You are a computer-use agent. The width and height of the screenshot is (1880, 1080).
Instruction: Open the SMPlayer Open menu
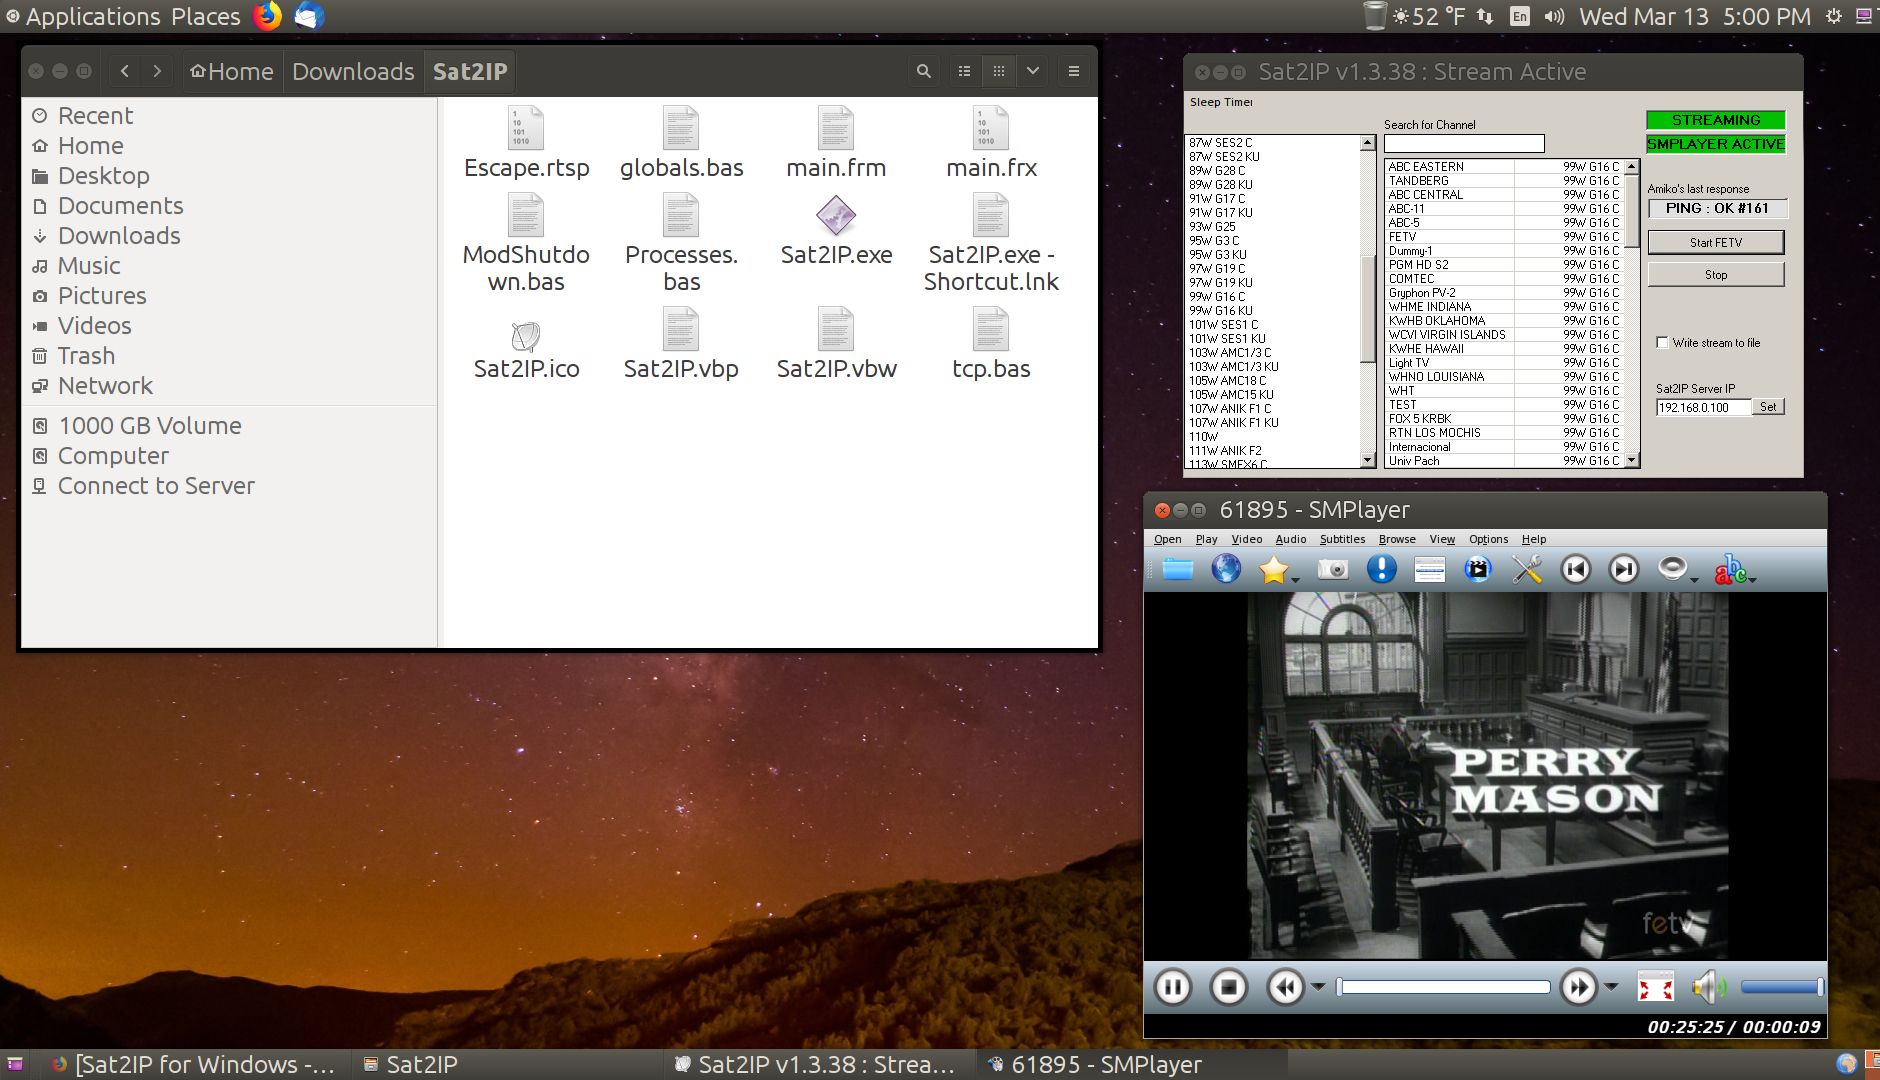[x=1167, y=539]
